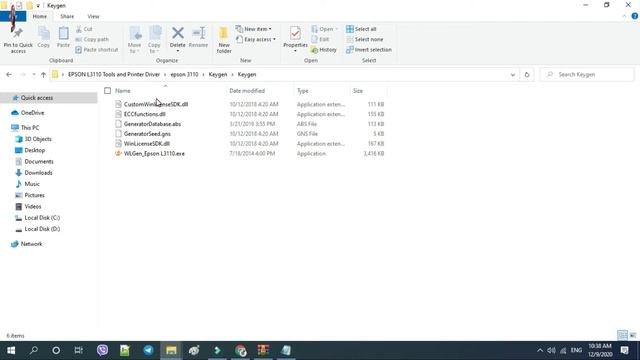
Task: Open the New item dropdown
Action: pos(253,29)
